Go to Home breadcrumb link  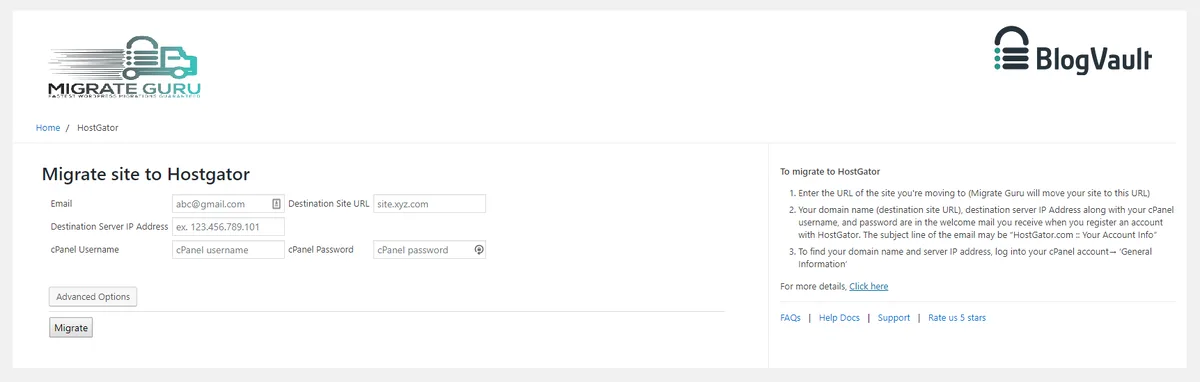[48, 128]
